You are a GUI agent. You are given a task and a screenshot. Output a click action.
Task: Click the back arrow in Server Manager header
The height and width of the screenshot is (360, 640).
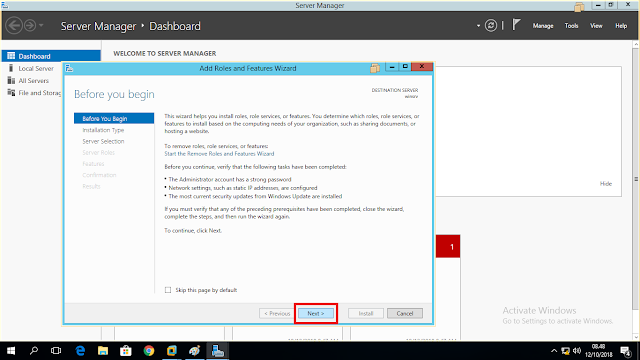pos(14,25)
